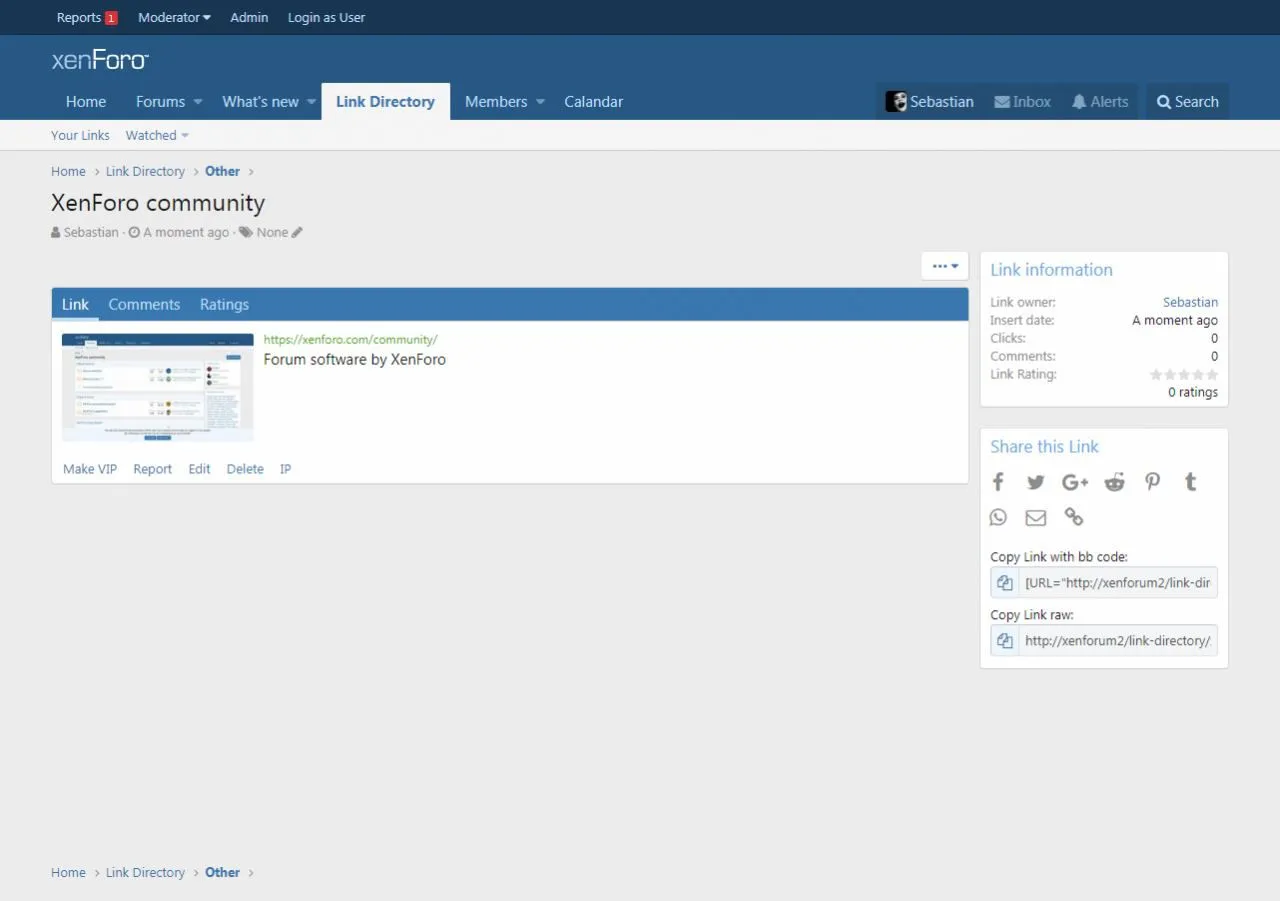Open the Moderator dropdown menu
The height and width of the screenshot is (901, 1280).
(174, 18)
